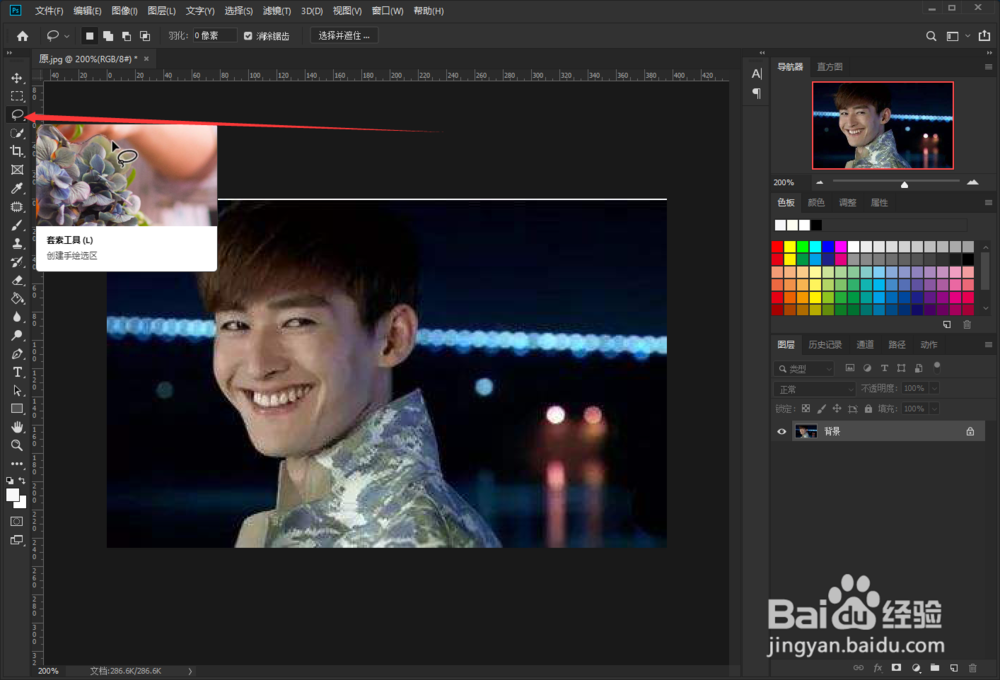The height and width of the screenshot is (680, 1000).
Task: Select the Rectangular Marquee tool
Action: (17, 96)
